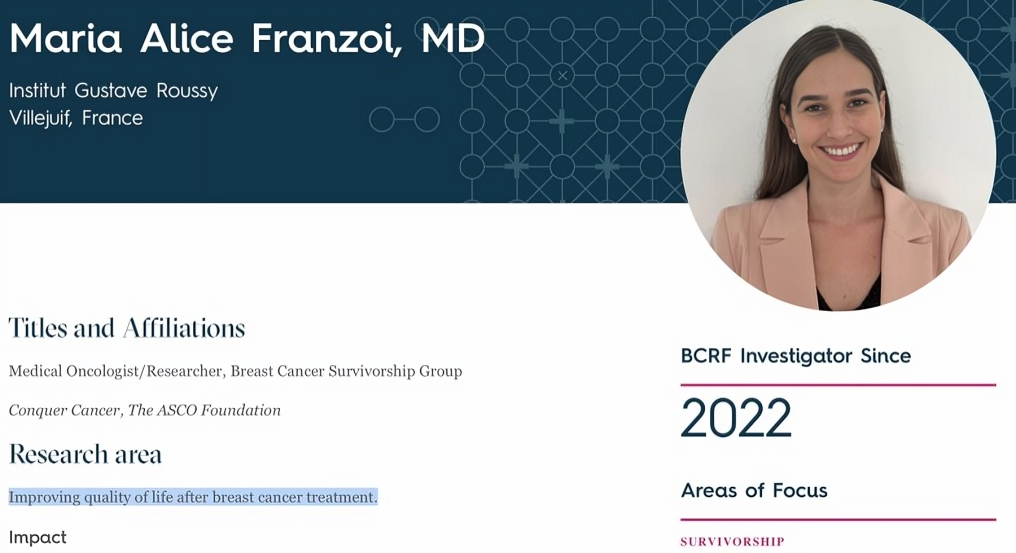Click the circled X icon in banner pattern
1016x553 pixels.
tap(562, 75)
